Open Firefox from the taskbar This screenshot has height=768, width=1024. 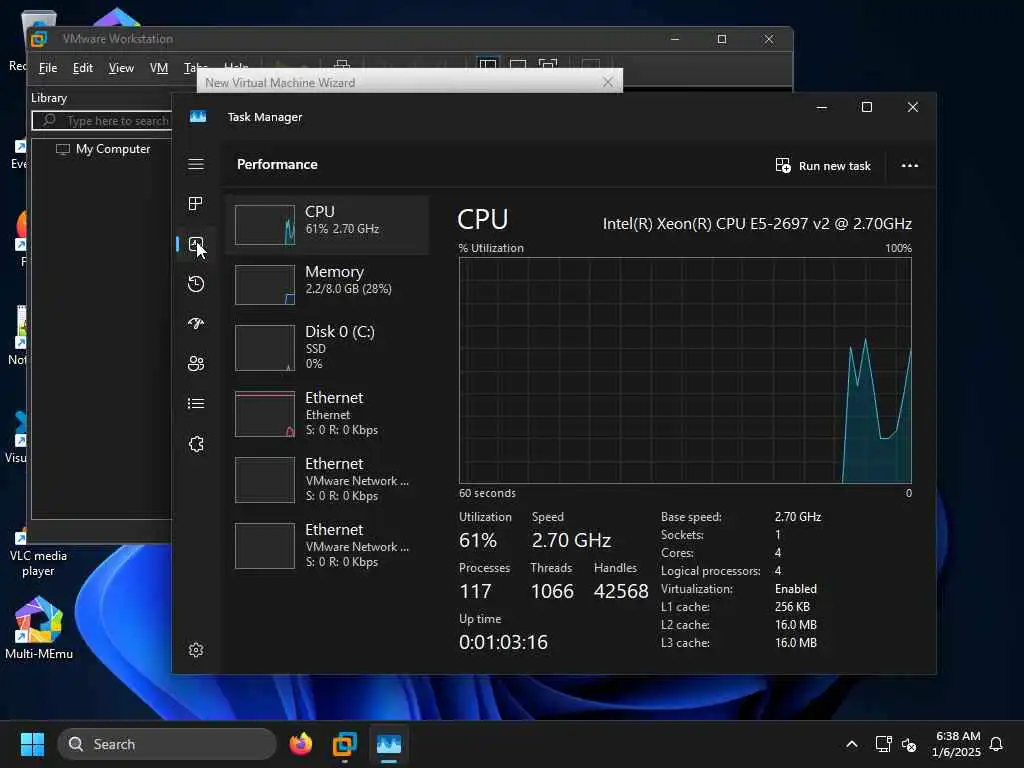click(x=301, y=744)
